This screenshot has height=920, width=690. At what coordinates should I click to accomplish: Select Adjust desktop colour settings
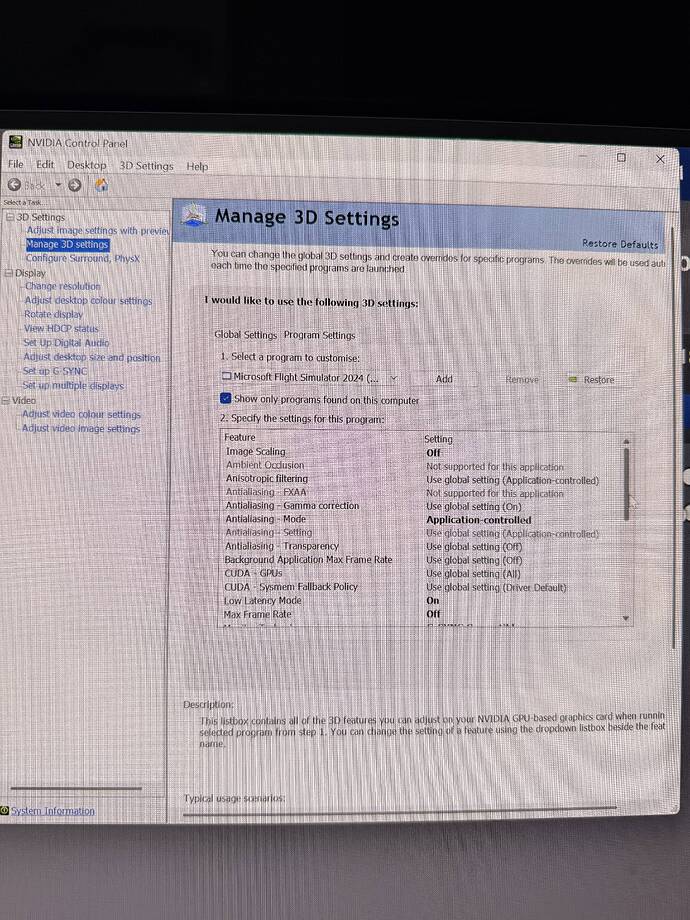click(x=88, y=300)
